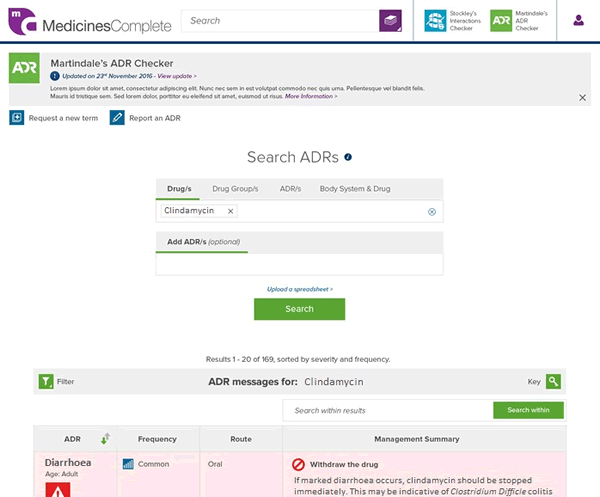Click the Report an ADR pencil icon
600x497 pixels.
point(117,118)
